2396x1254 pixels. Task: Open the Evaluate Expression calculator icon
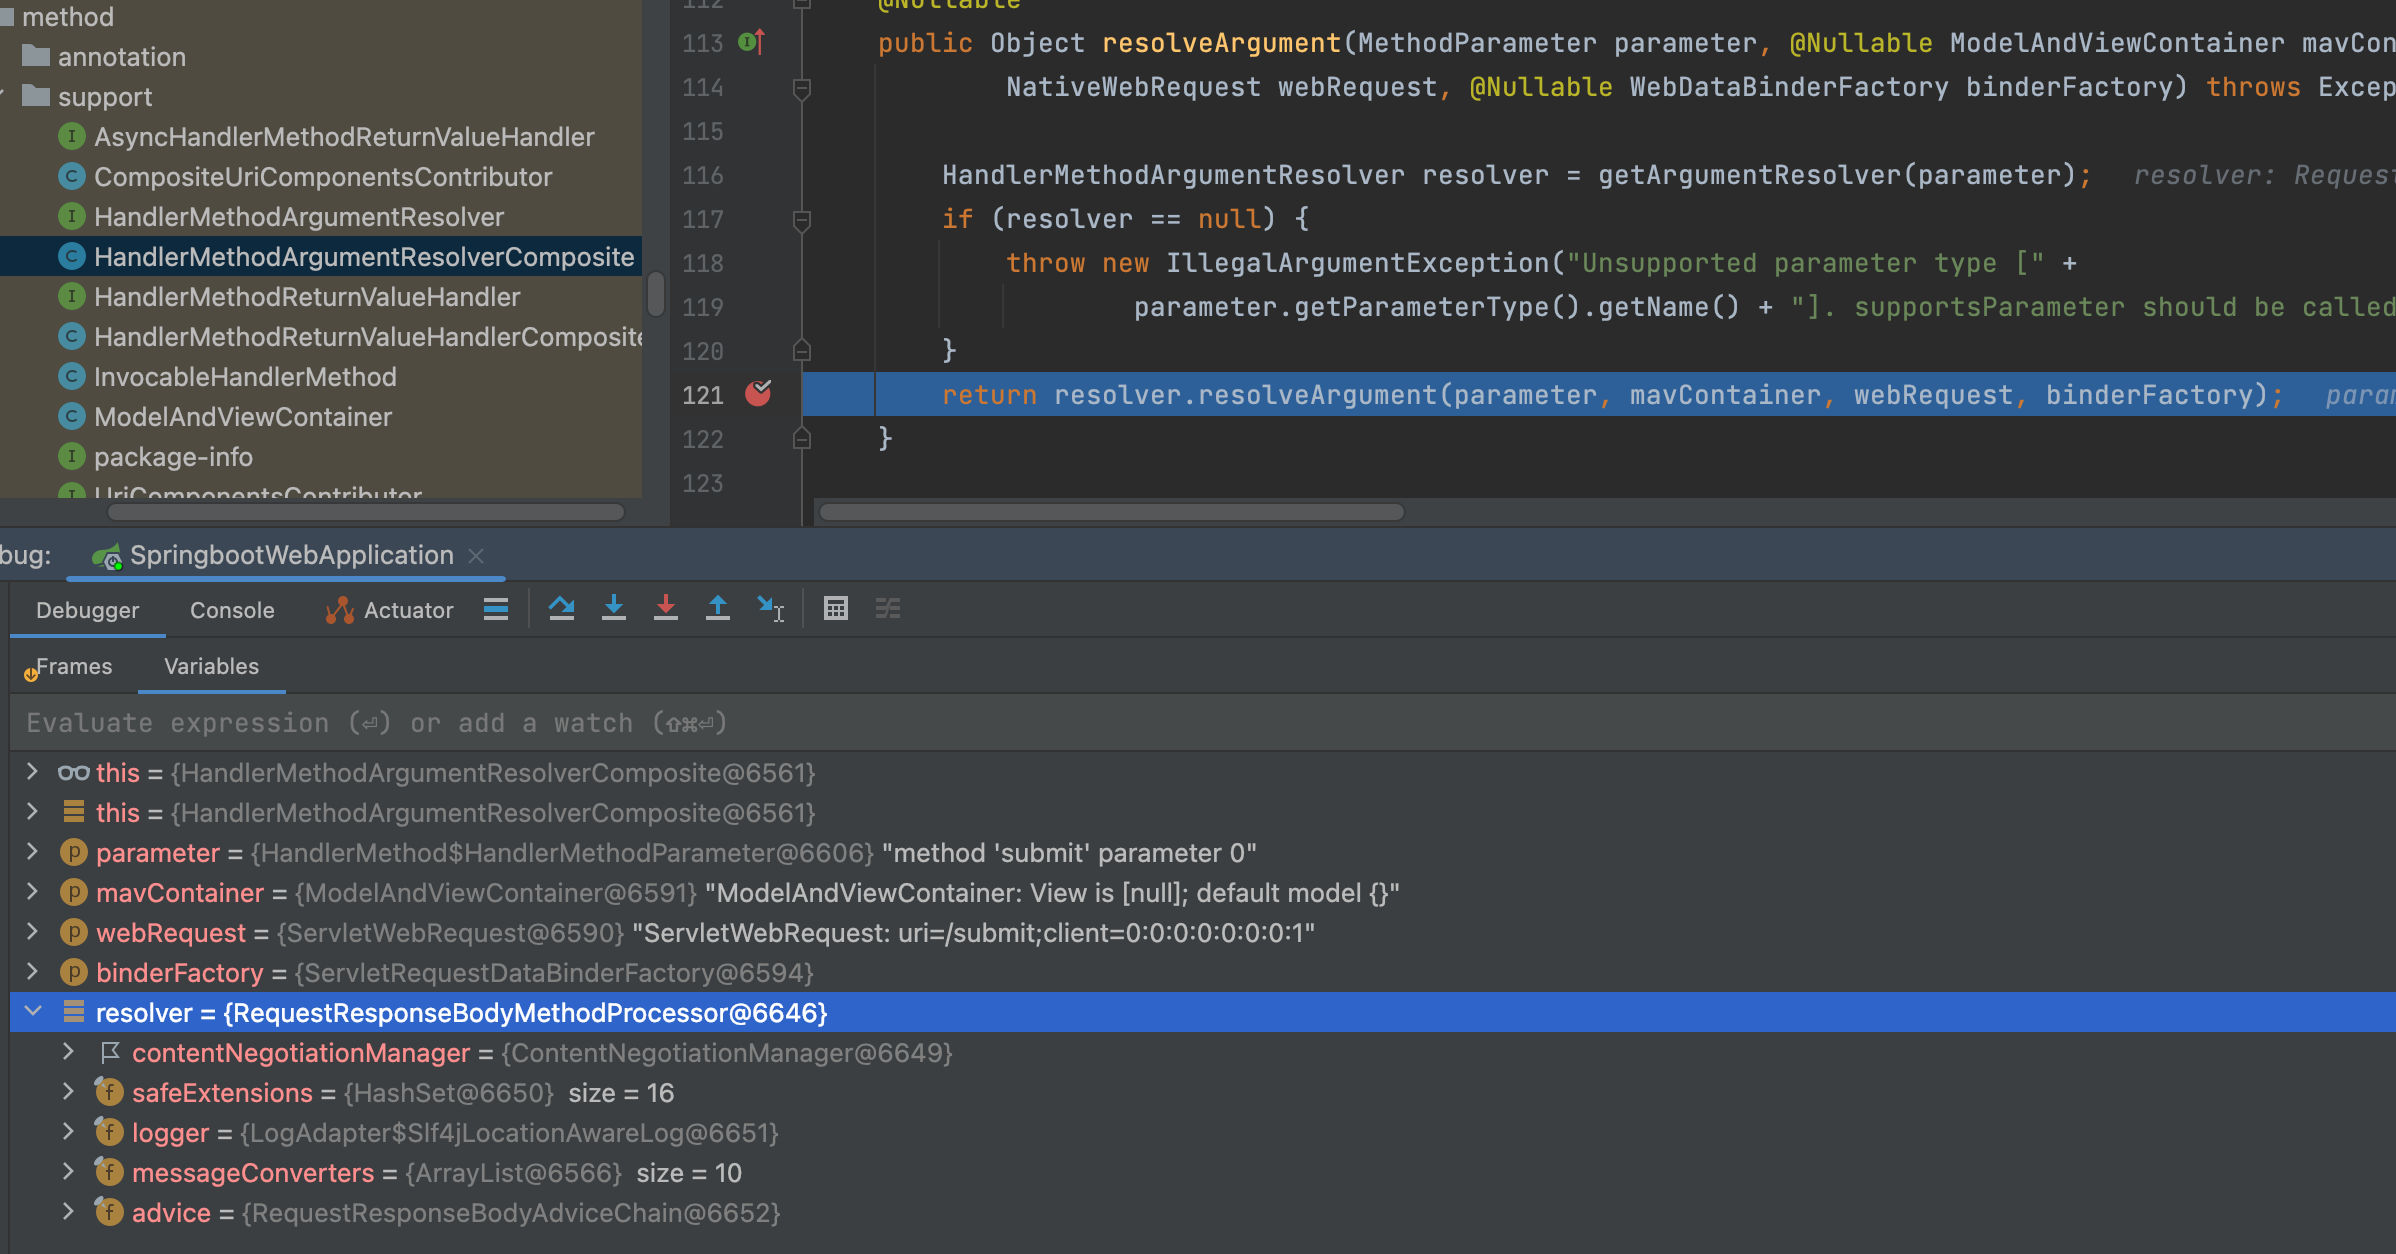[836, 609]
